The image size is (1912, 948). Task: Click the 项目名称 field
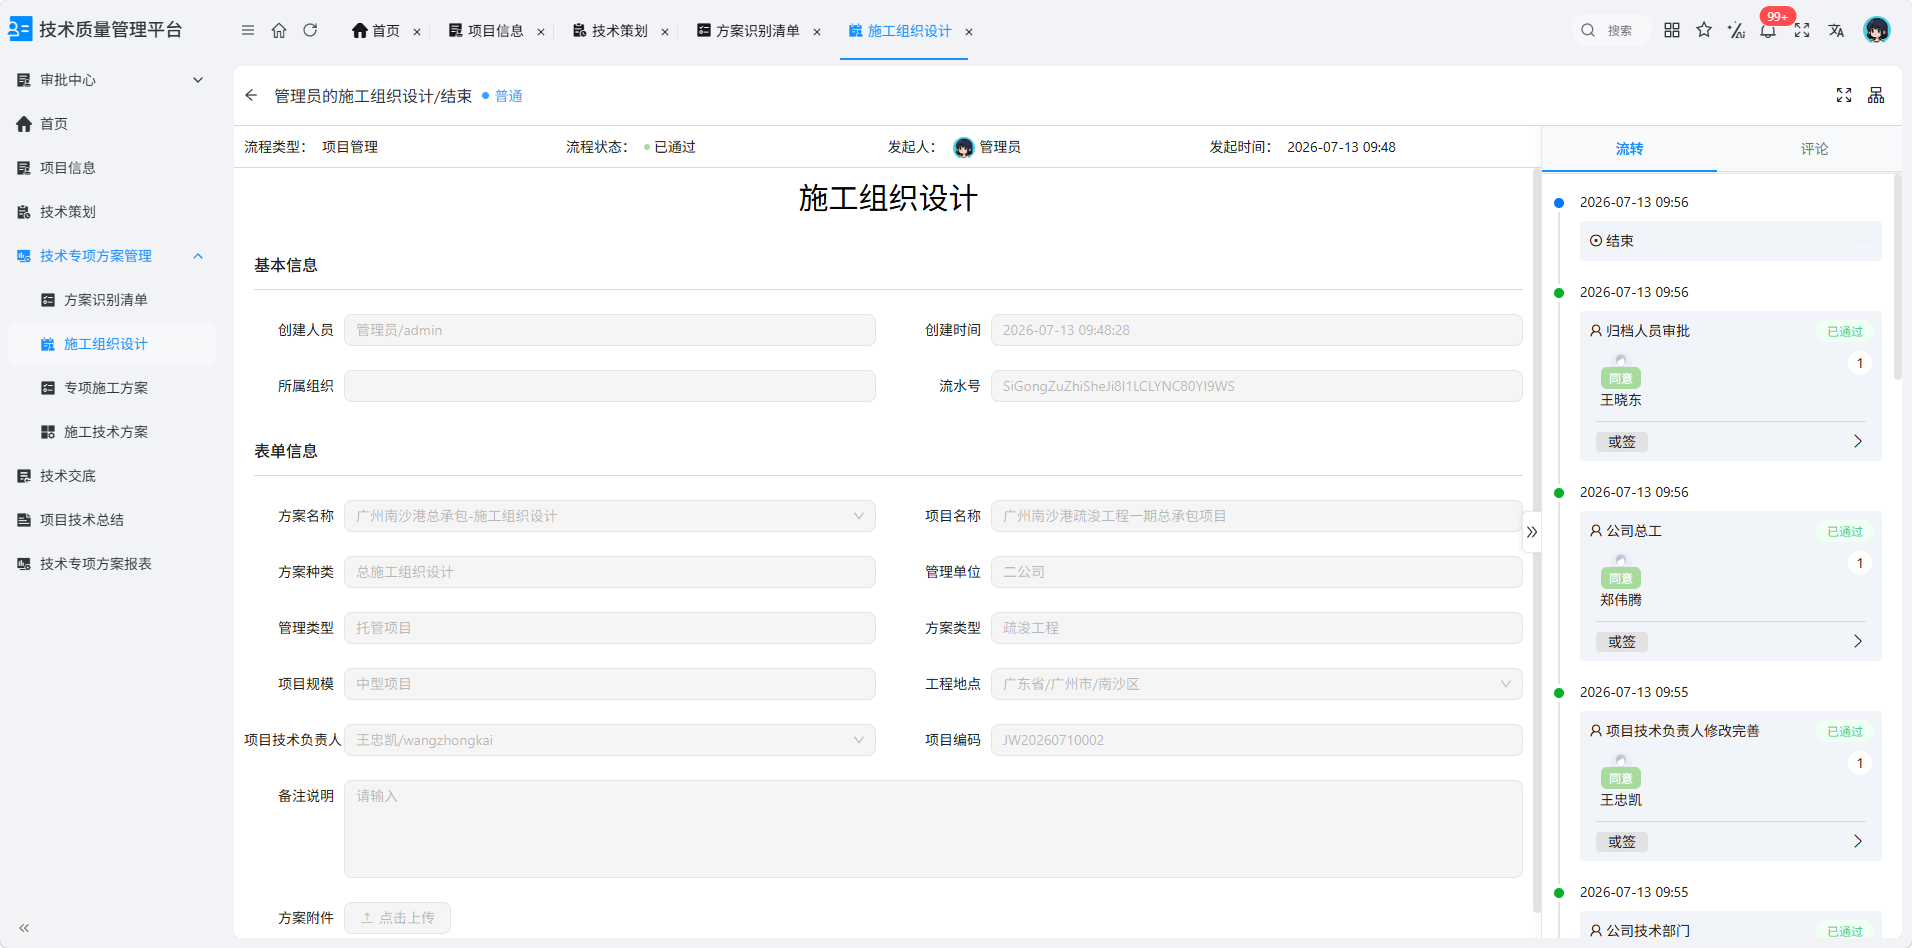click(x=1257, y=516)
